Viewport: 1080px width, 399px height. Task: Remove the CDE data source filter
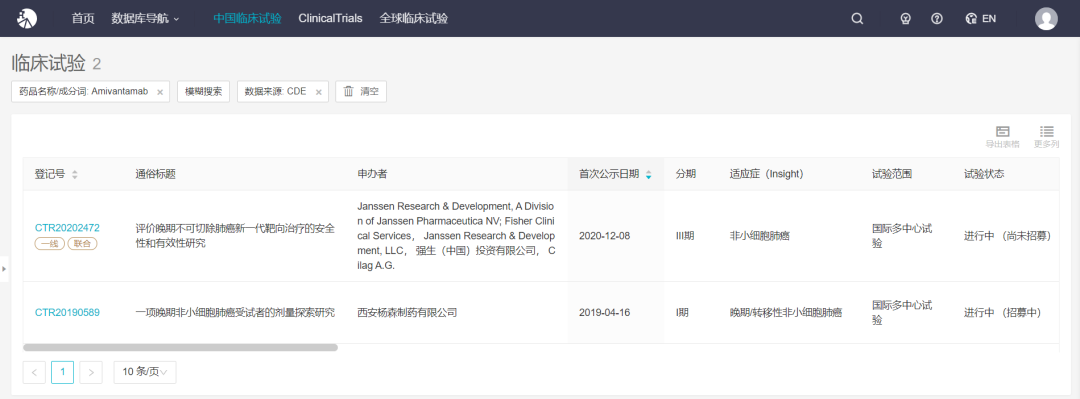pyautogui.click(x=318, y=92)
